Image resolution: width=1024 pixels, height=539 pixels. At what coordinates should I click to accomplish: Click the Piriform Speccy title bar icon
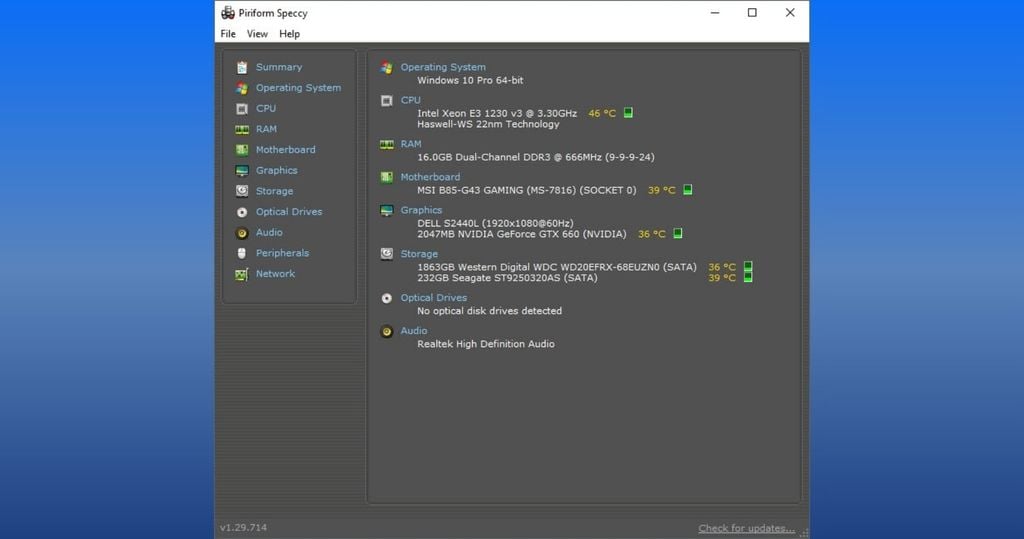[228, 12]
